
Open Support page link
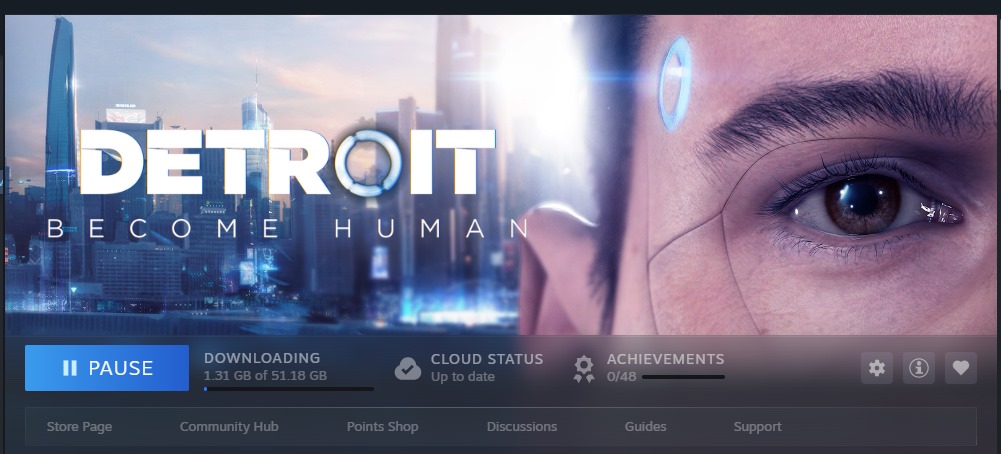coord(757,427)
